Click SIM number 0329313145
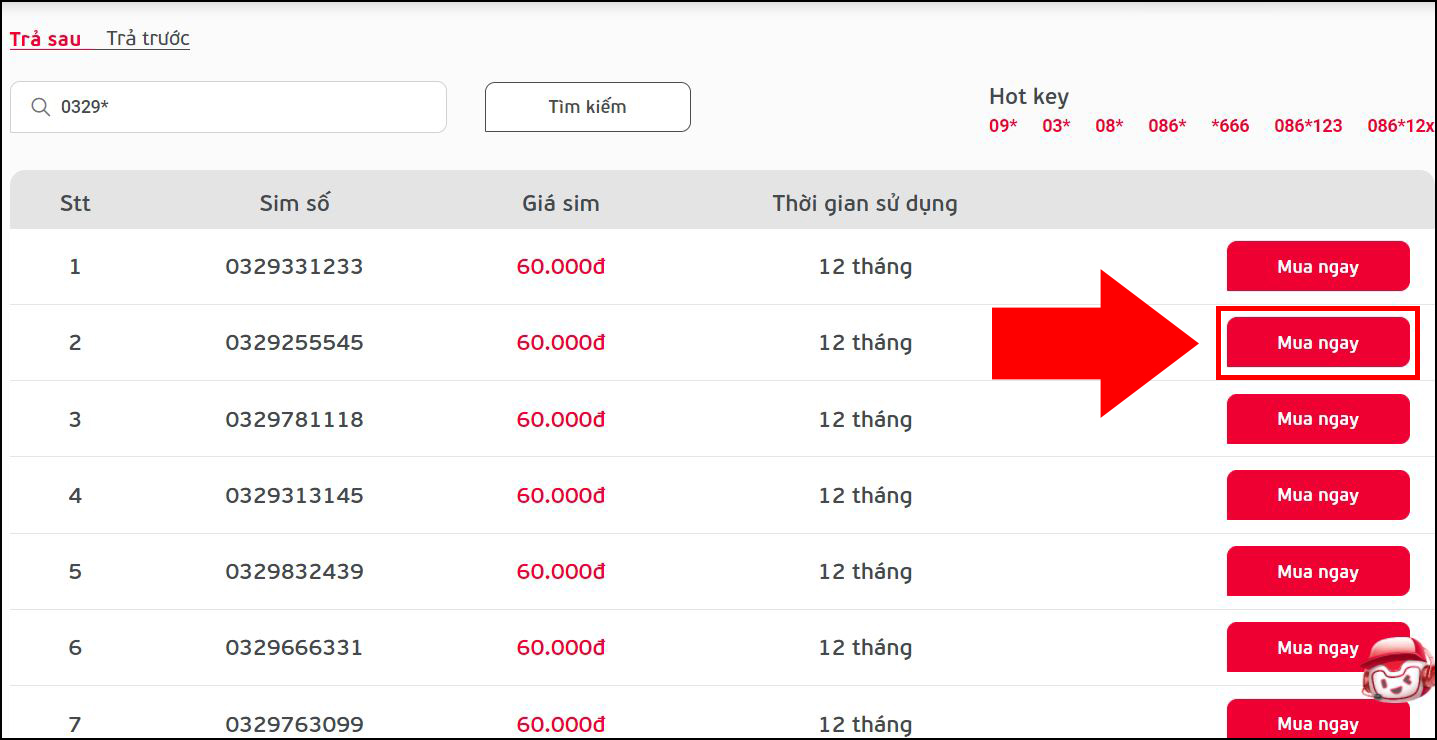Image resolution: width=1437 pixels, height=740 pixels. (x=294, y=495)
